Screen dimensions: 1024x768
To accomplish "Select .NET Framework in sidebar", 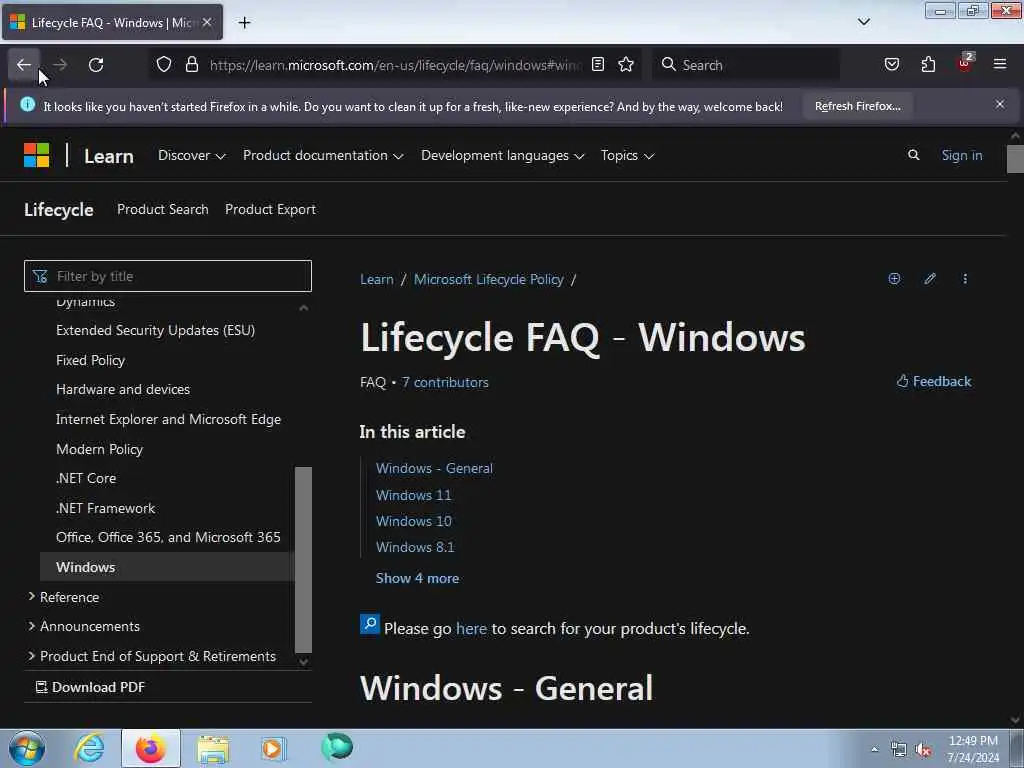I will (105, 508).
